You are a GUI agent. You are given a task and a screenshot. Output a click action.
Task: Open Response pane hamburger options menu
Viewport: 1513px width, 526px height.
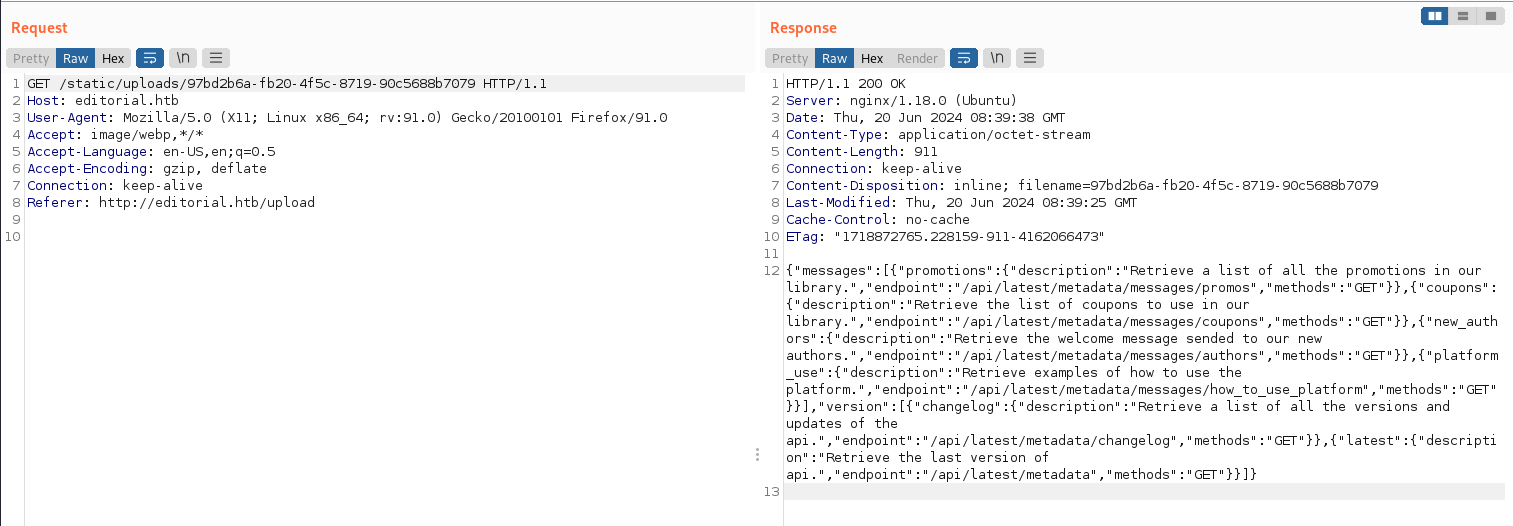click(1030, 58)
